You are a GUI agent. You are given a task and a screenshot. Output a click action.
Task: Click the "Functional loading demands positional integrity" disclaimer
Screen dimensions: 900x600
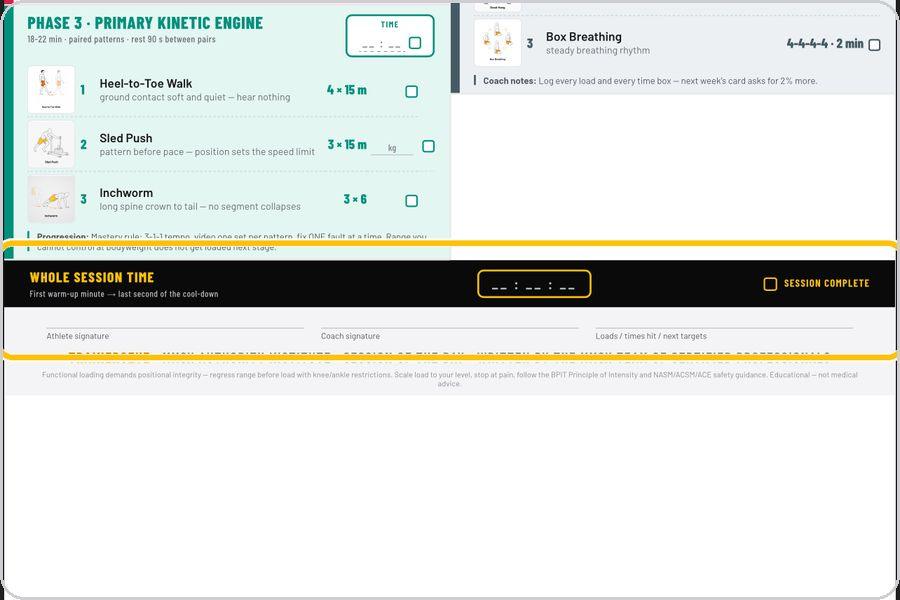pyautogui.click(x=449, y=379)
